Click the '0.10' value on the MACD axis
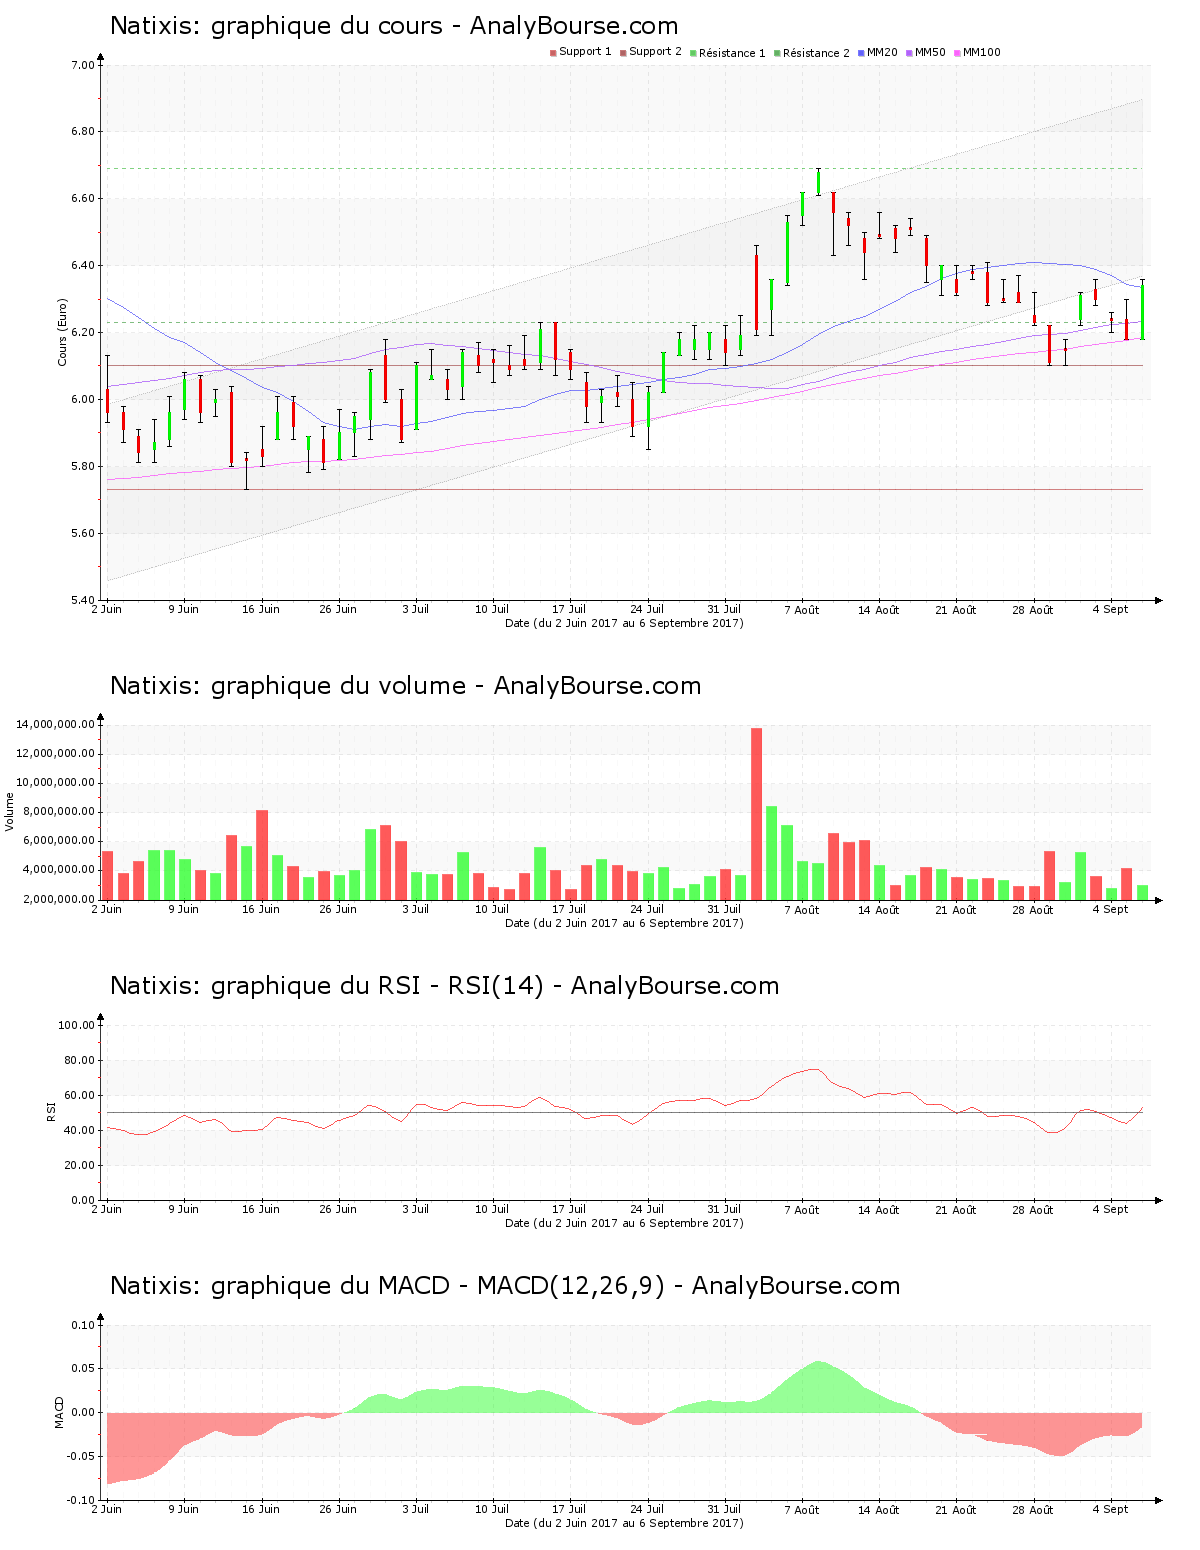This screenshot has width=1200, height=1550. point(83,1325)
